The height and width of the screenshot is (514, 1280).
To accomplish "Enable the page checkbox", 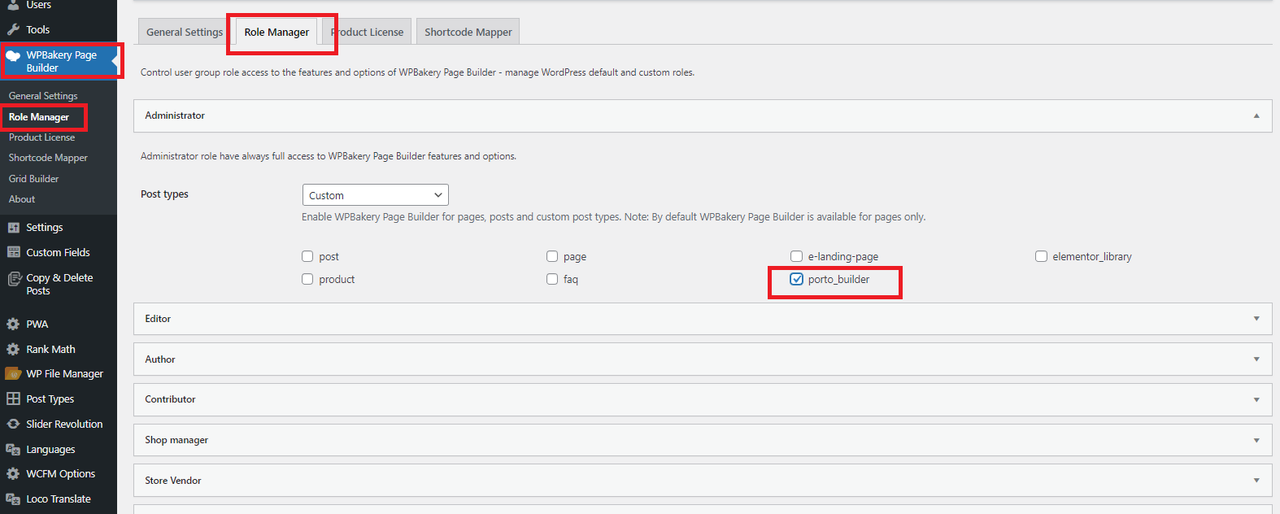I will (552, 257).
